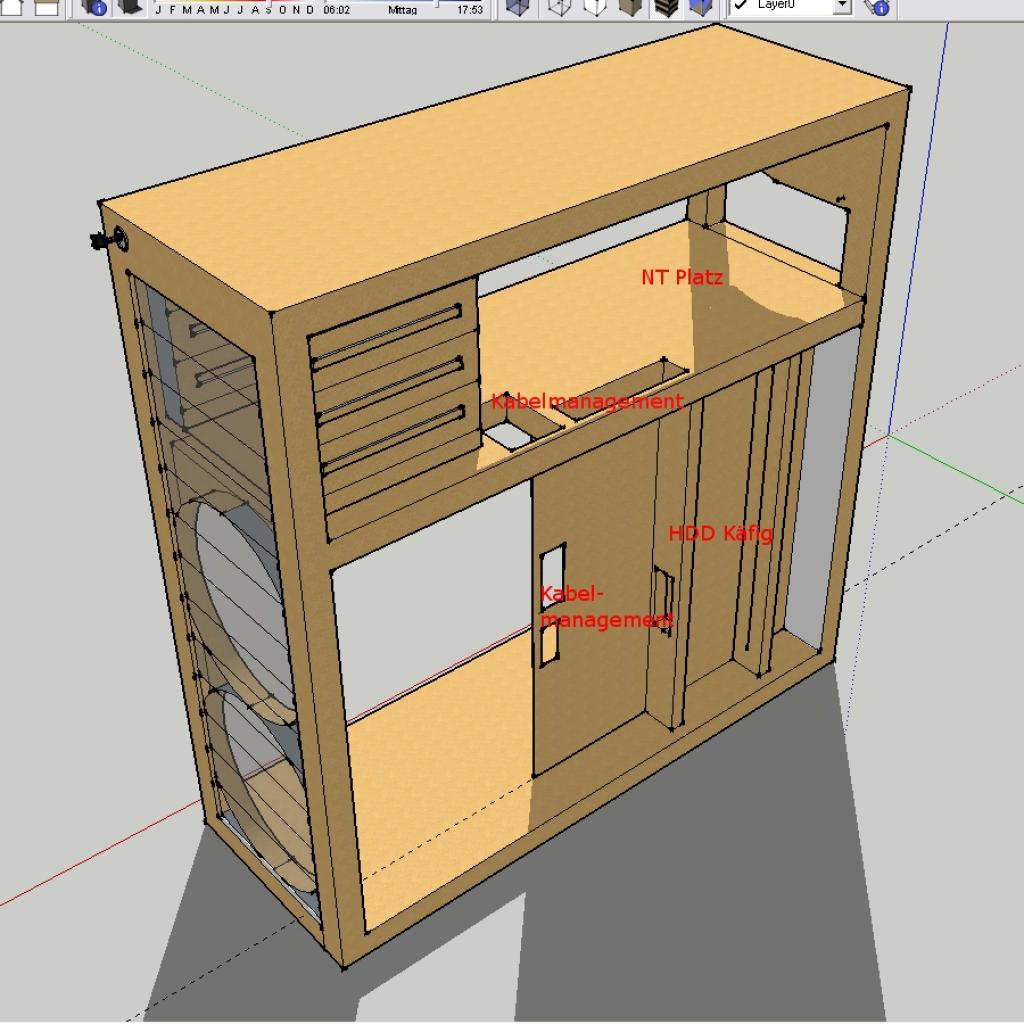Expand the Layer0 dropdown arrow
Screen dimensions: 1024x1024
[842, 7]
